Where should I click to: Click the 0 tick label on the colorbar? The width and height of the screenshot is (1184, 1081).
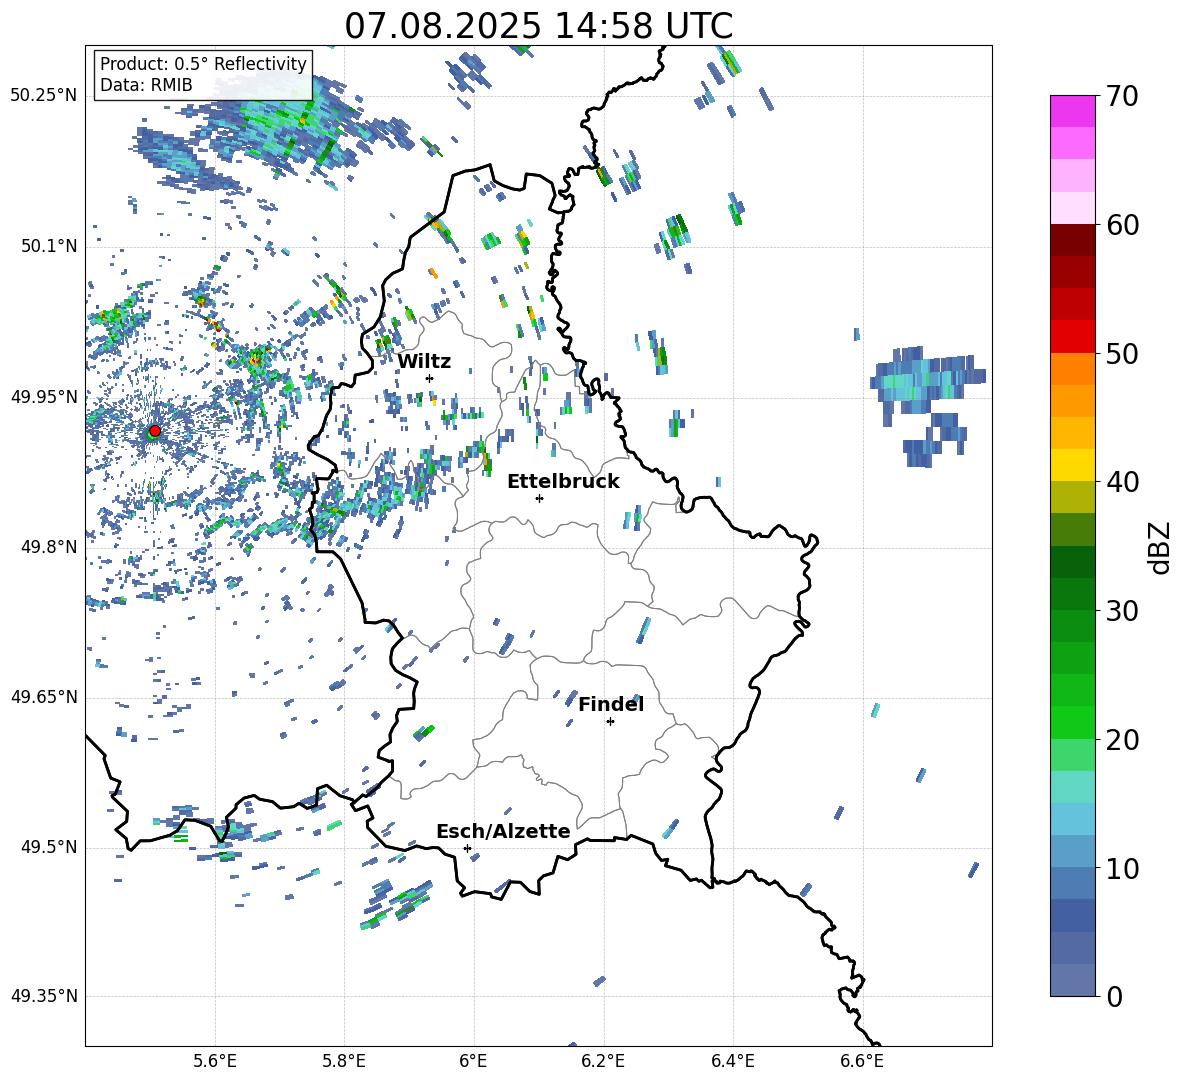pos(1114,997)
